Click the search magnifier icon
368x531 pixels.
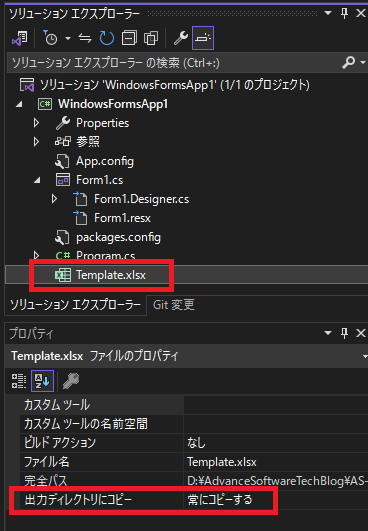pos(349,62)
